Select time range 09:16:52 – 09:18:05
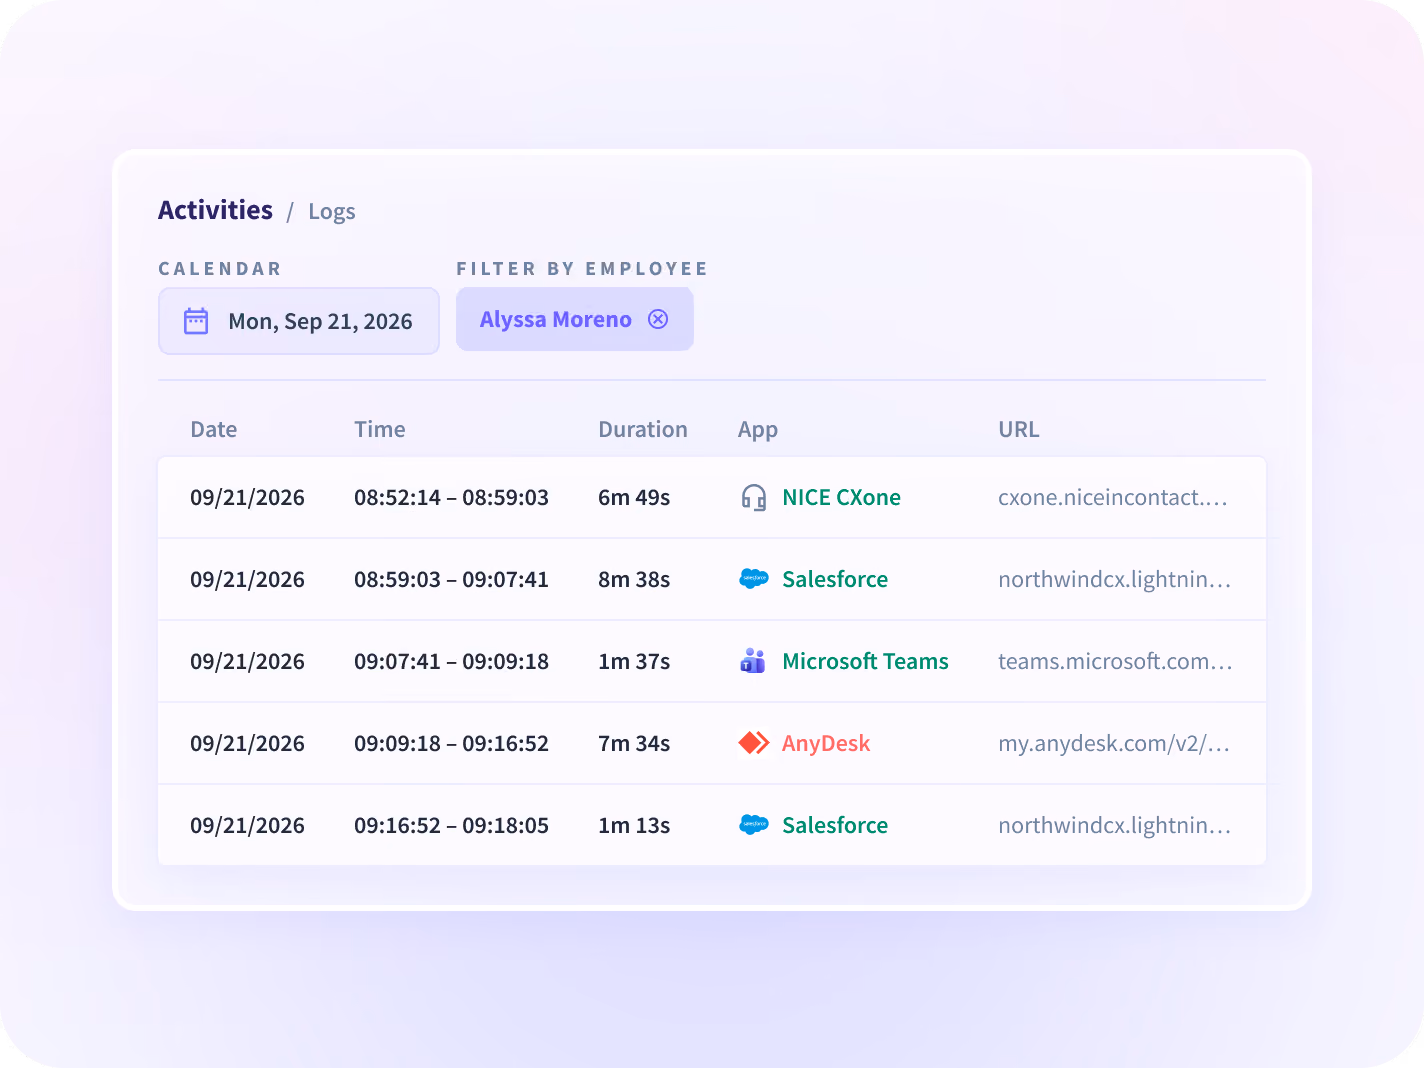 [451, 825]
